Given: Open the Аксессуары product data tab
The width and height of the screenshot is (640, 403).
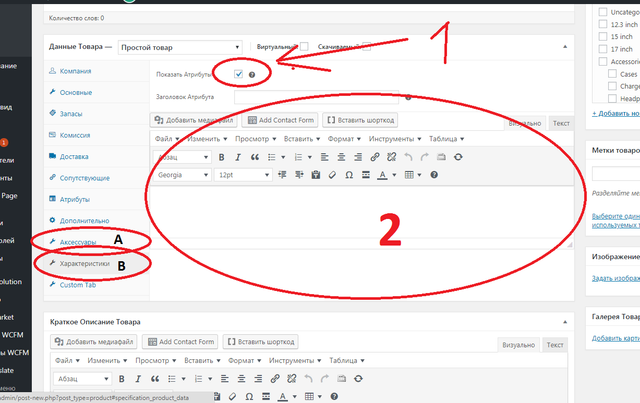Looking at the screenshot, I should [x=78, y=242].
